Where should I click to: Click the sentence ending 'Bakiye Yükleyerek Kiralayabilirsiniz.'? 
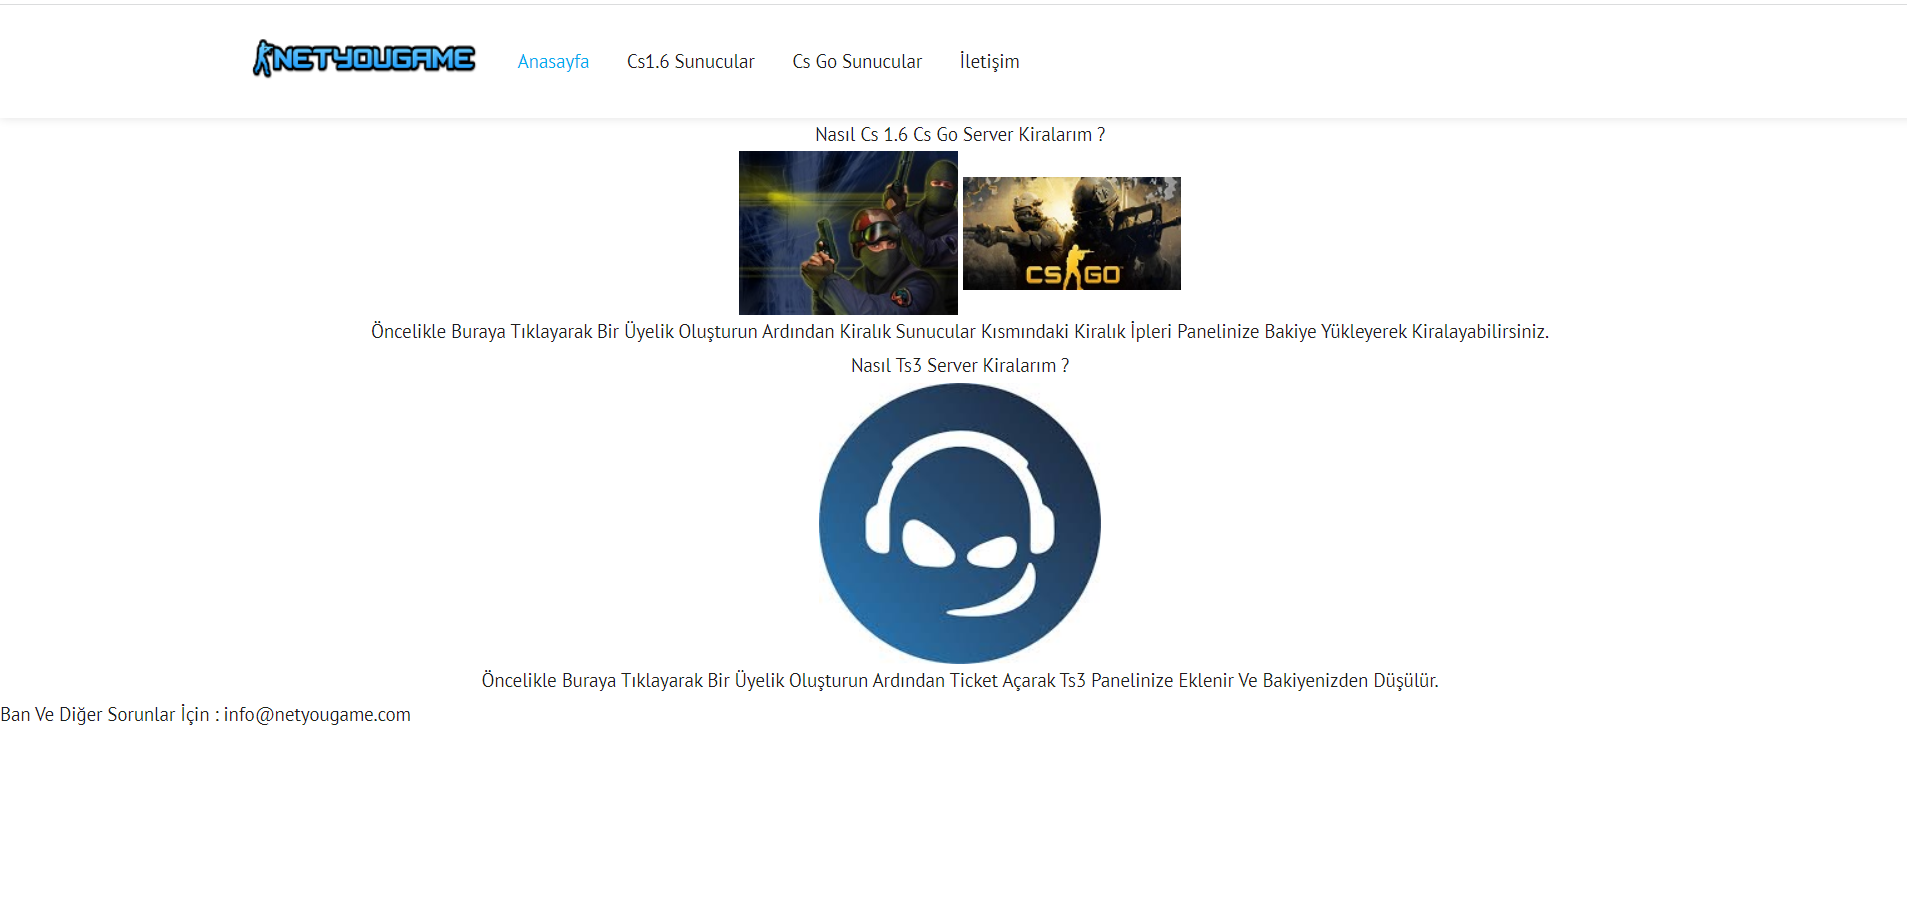(x=960, y=332)
